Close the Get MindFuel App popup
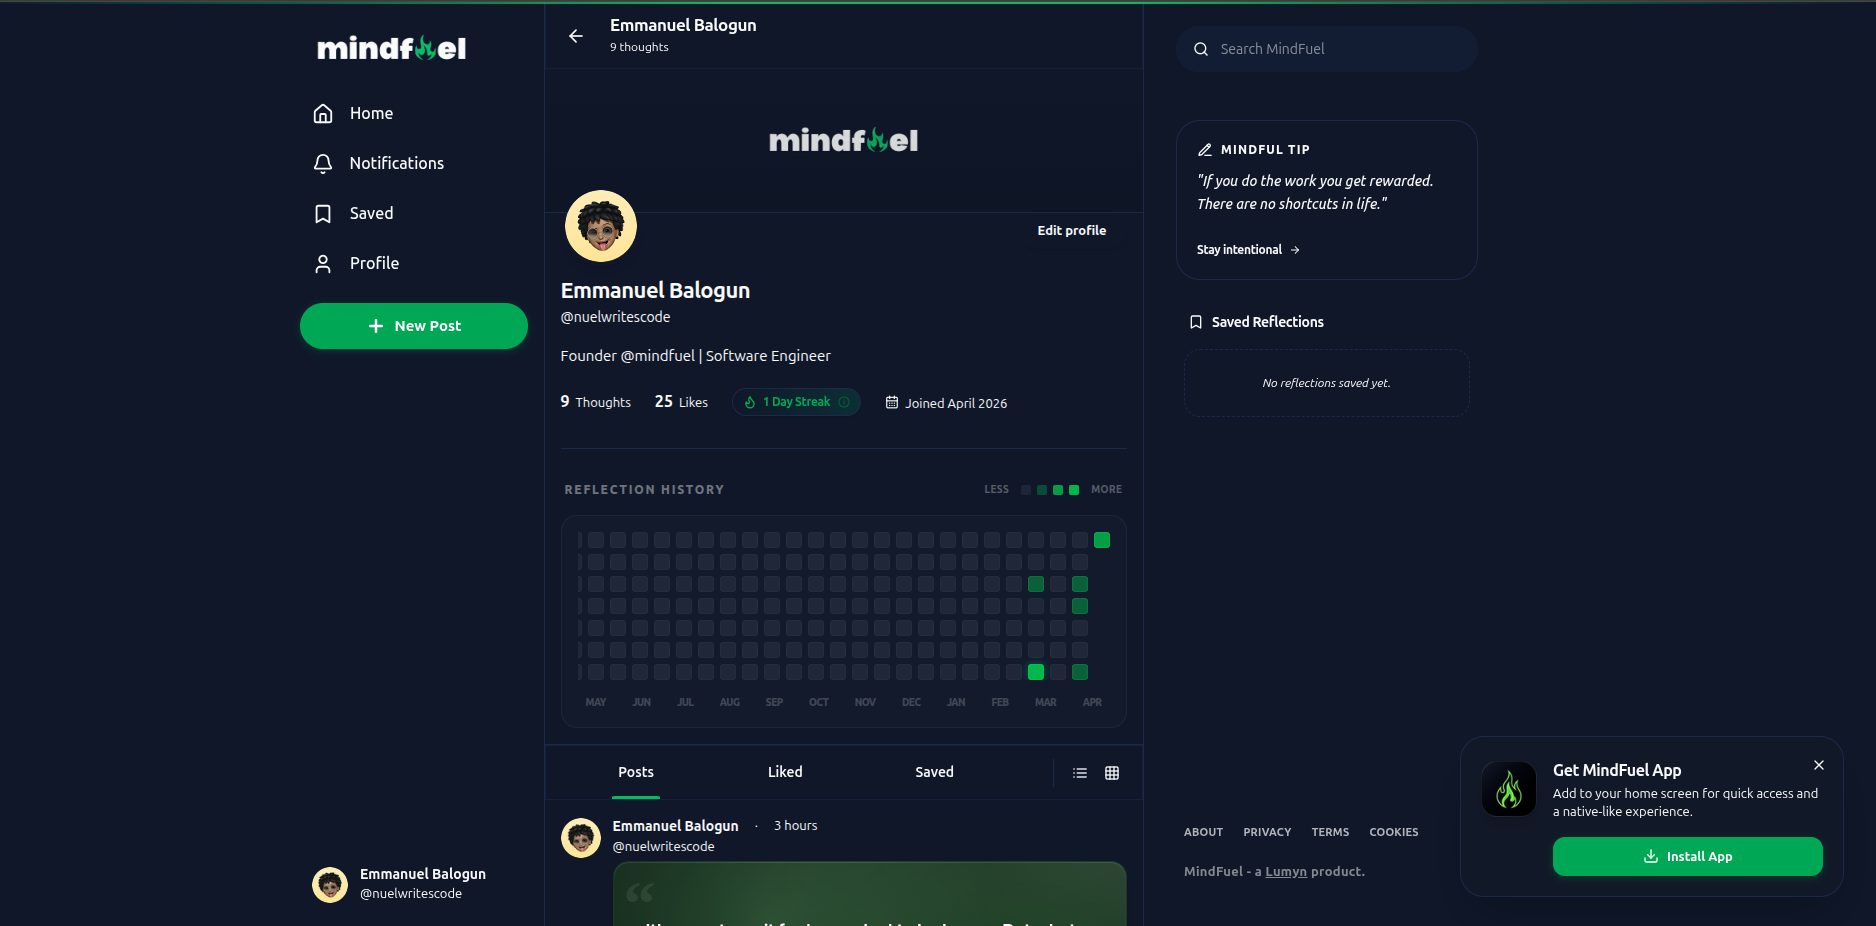The width and height of the screenshot is (1876, 926). (x=1819, y=765)
